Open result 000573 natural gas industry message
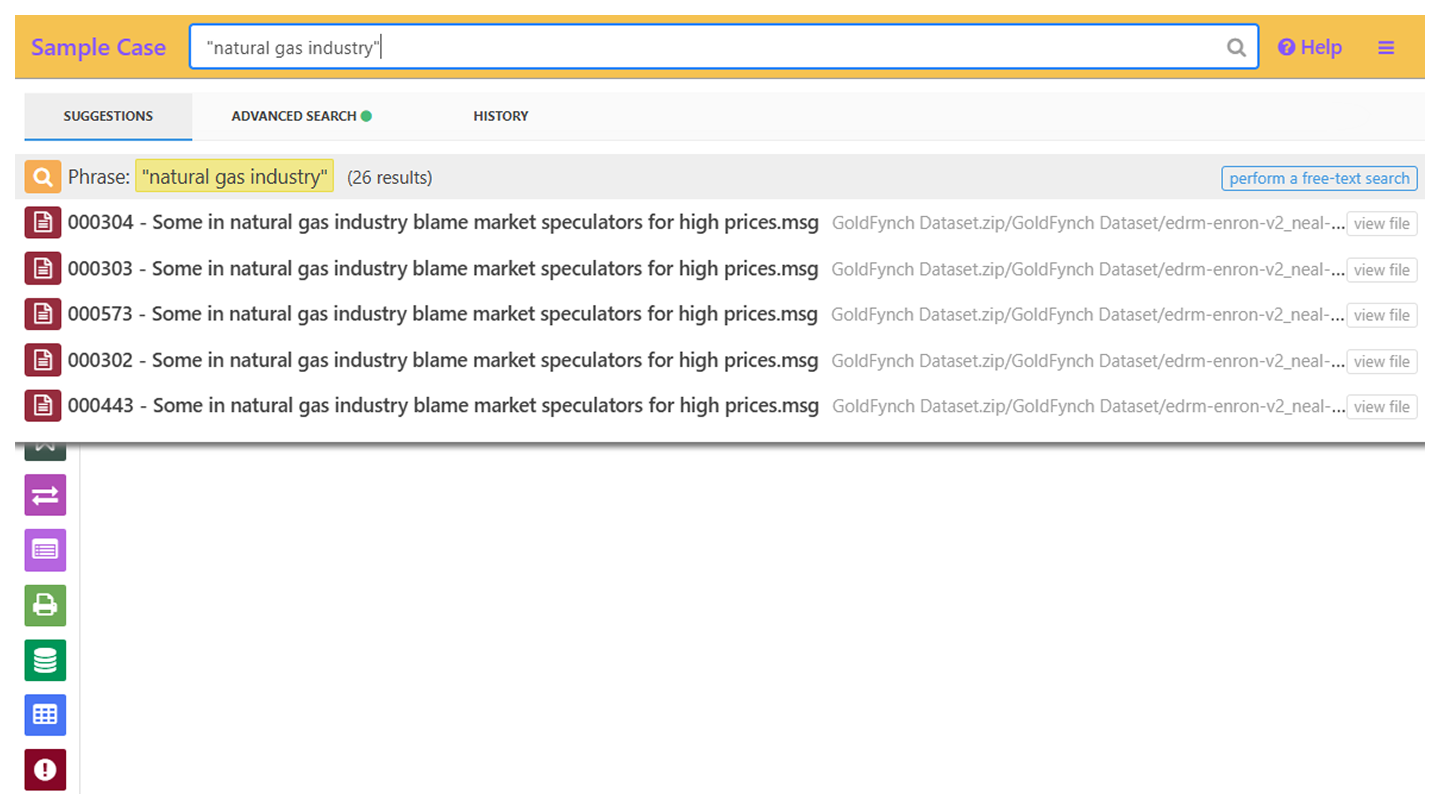This screenshot has height=804, width=1440. tap(442, 314)
